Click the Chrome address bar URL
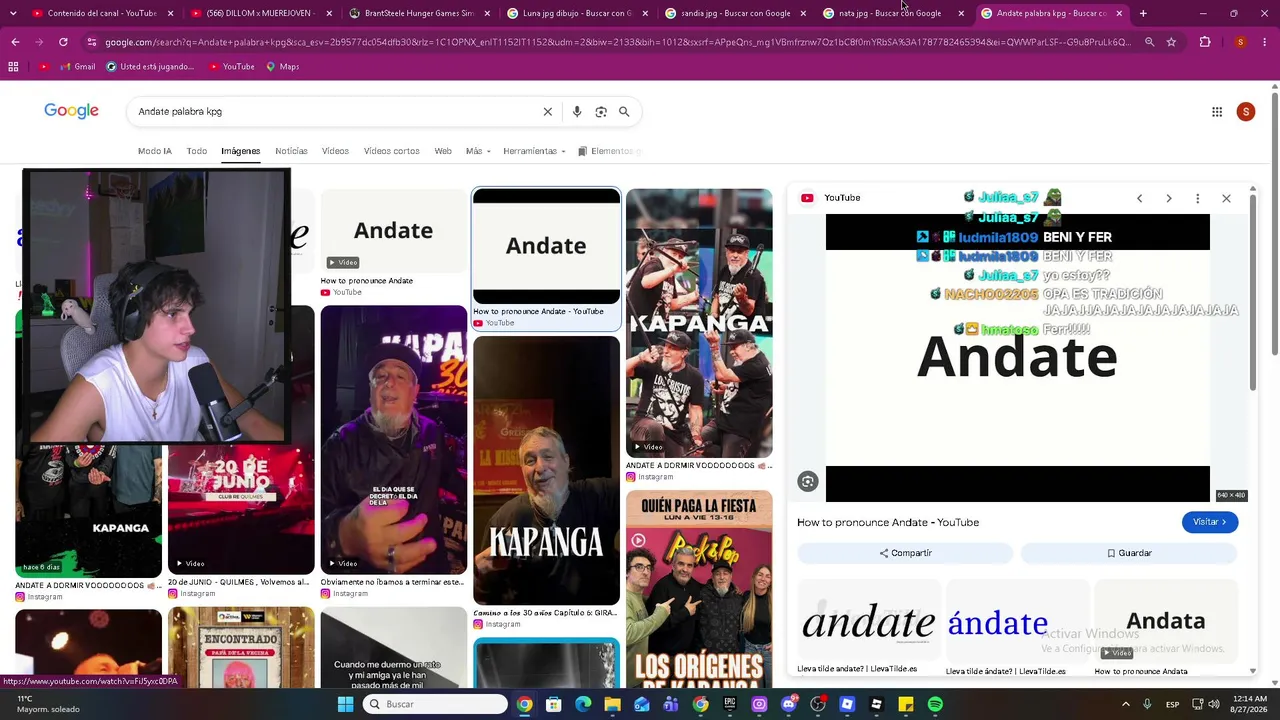This screenshot has width=1280, height=720. coord(618,42)
